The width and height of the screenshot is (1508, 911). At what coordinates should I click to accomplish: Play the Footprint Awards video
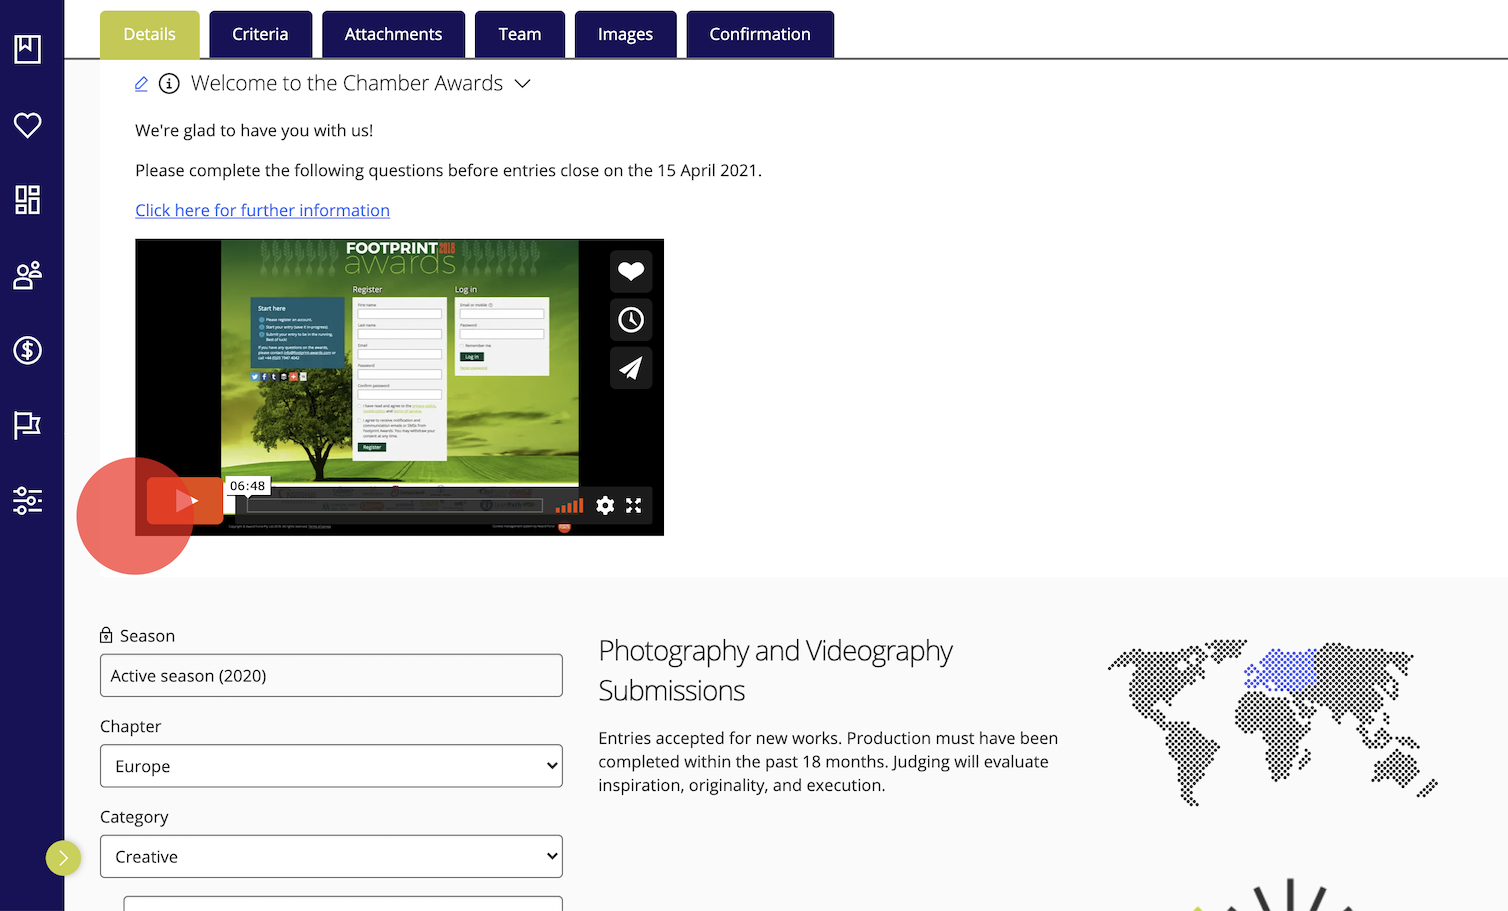point(183,500)
